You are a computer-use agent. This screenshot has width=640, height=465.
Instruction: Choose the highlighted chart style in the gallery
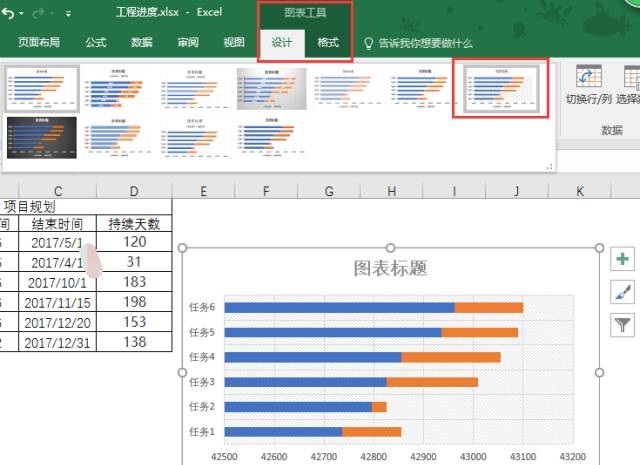pos(499,88)
